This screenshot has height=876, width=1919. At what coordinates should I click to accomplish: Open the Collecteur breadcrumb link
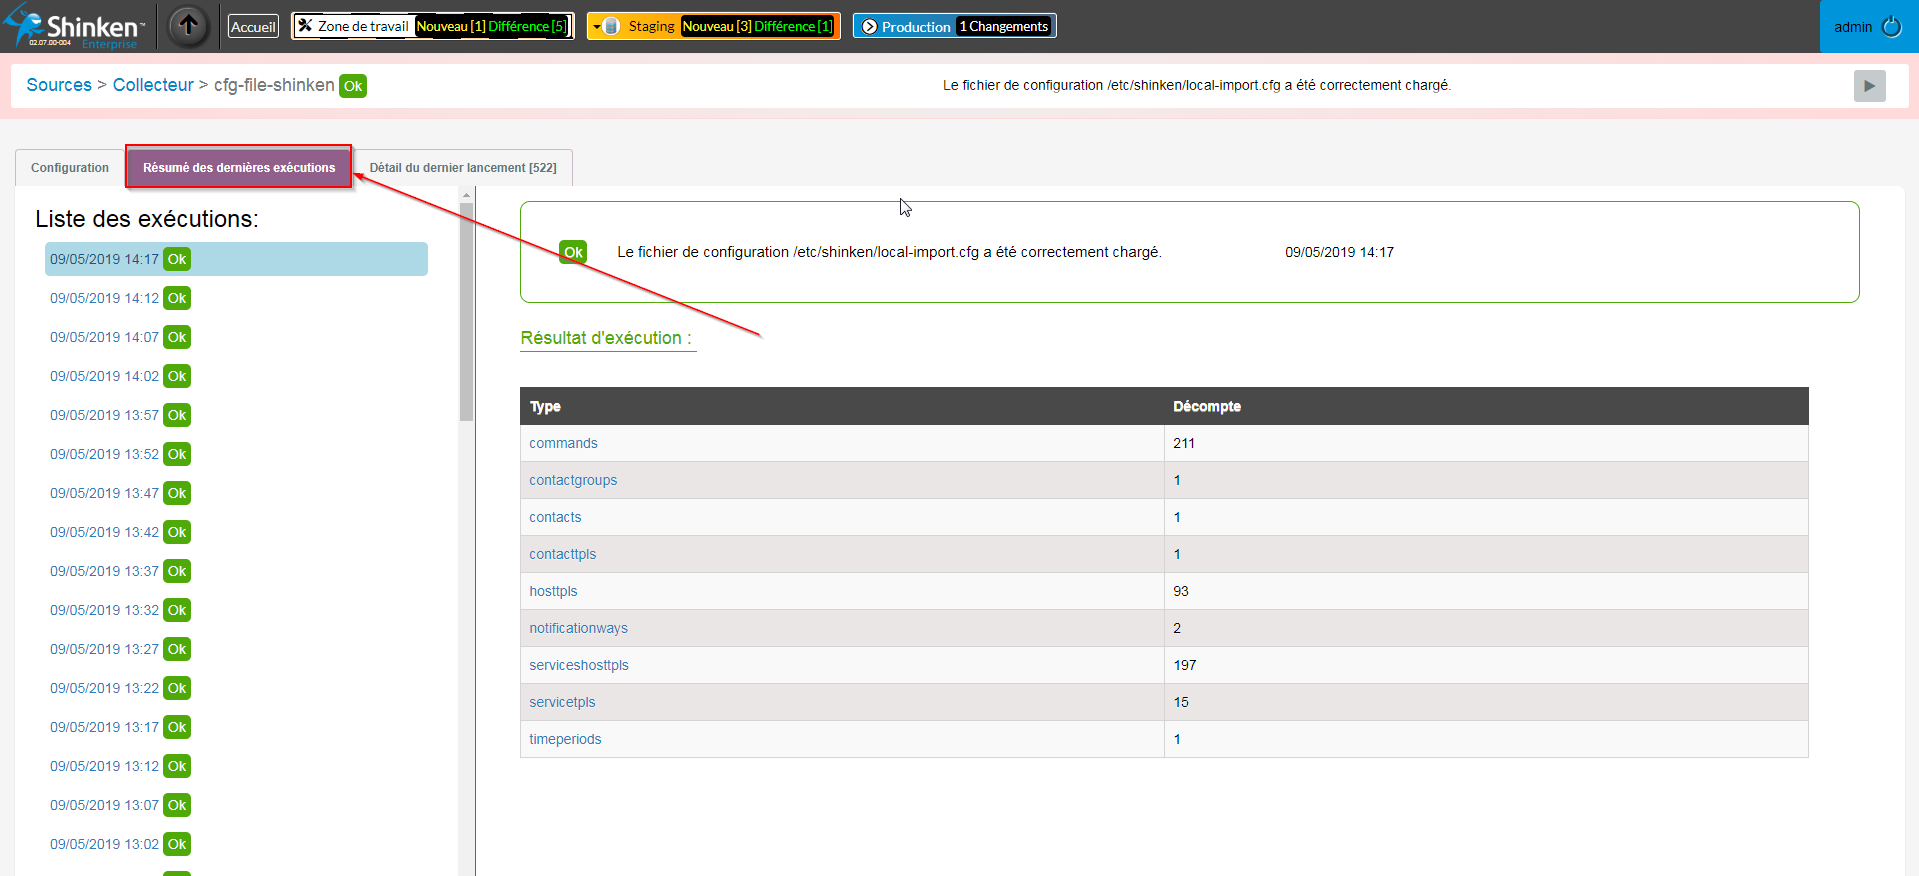(x=153, y=85)
